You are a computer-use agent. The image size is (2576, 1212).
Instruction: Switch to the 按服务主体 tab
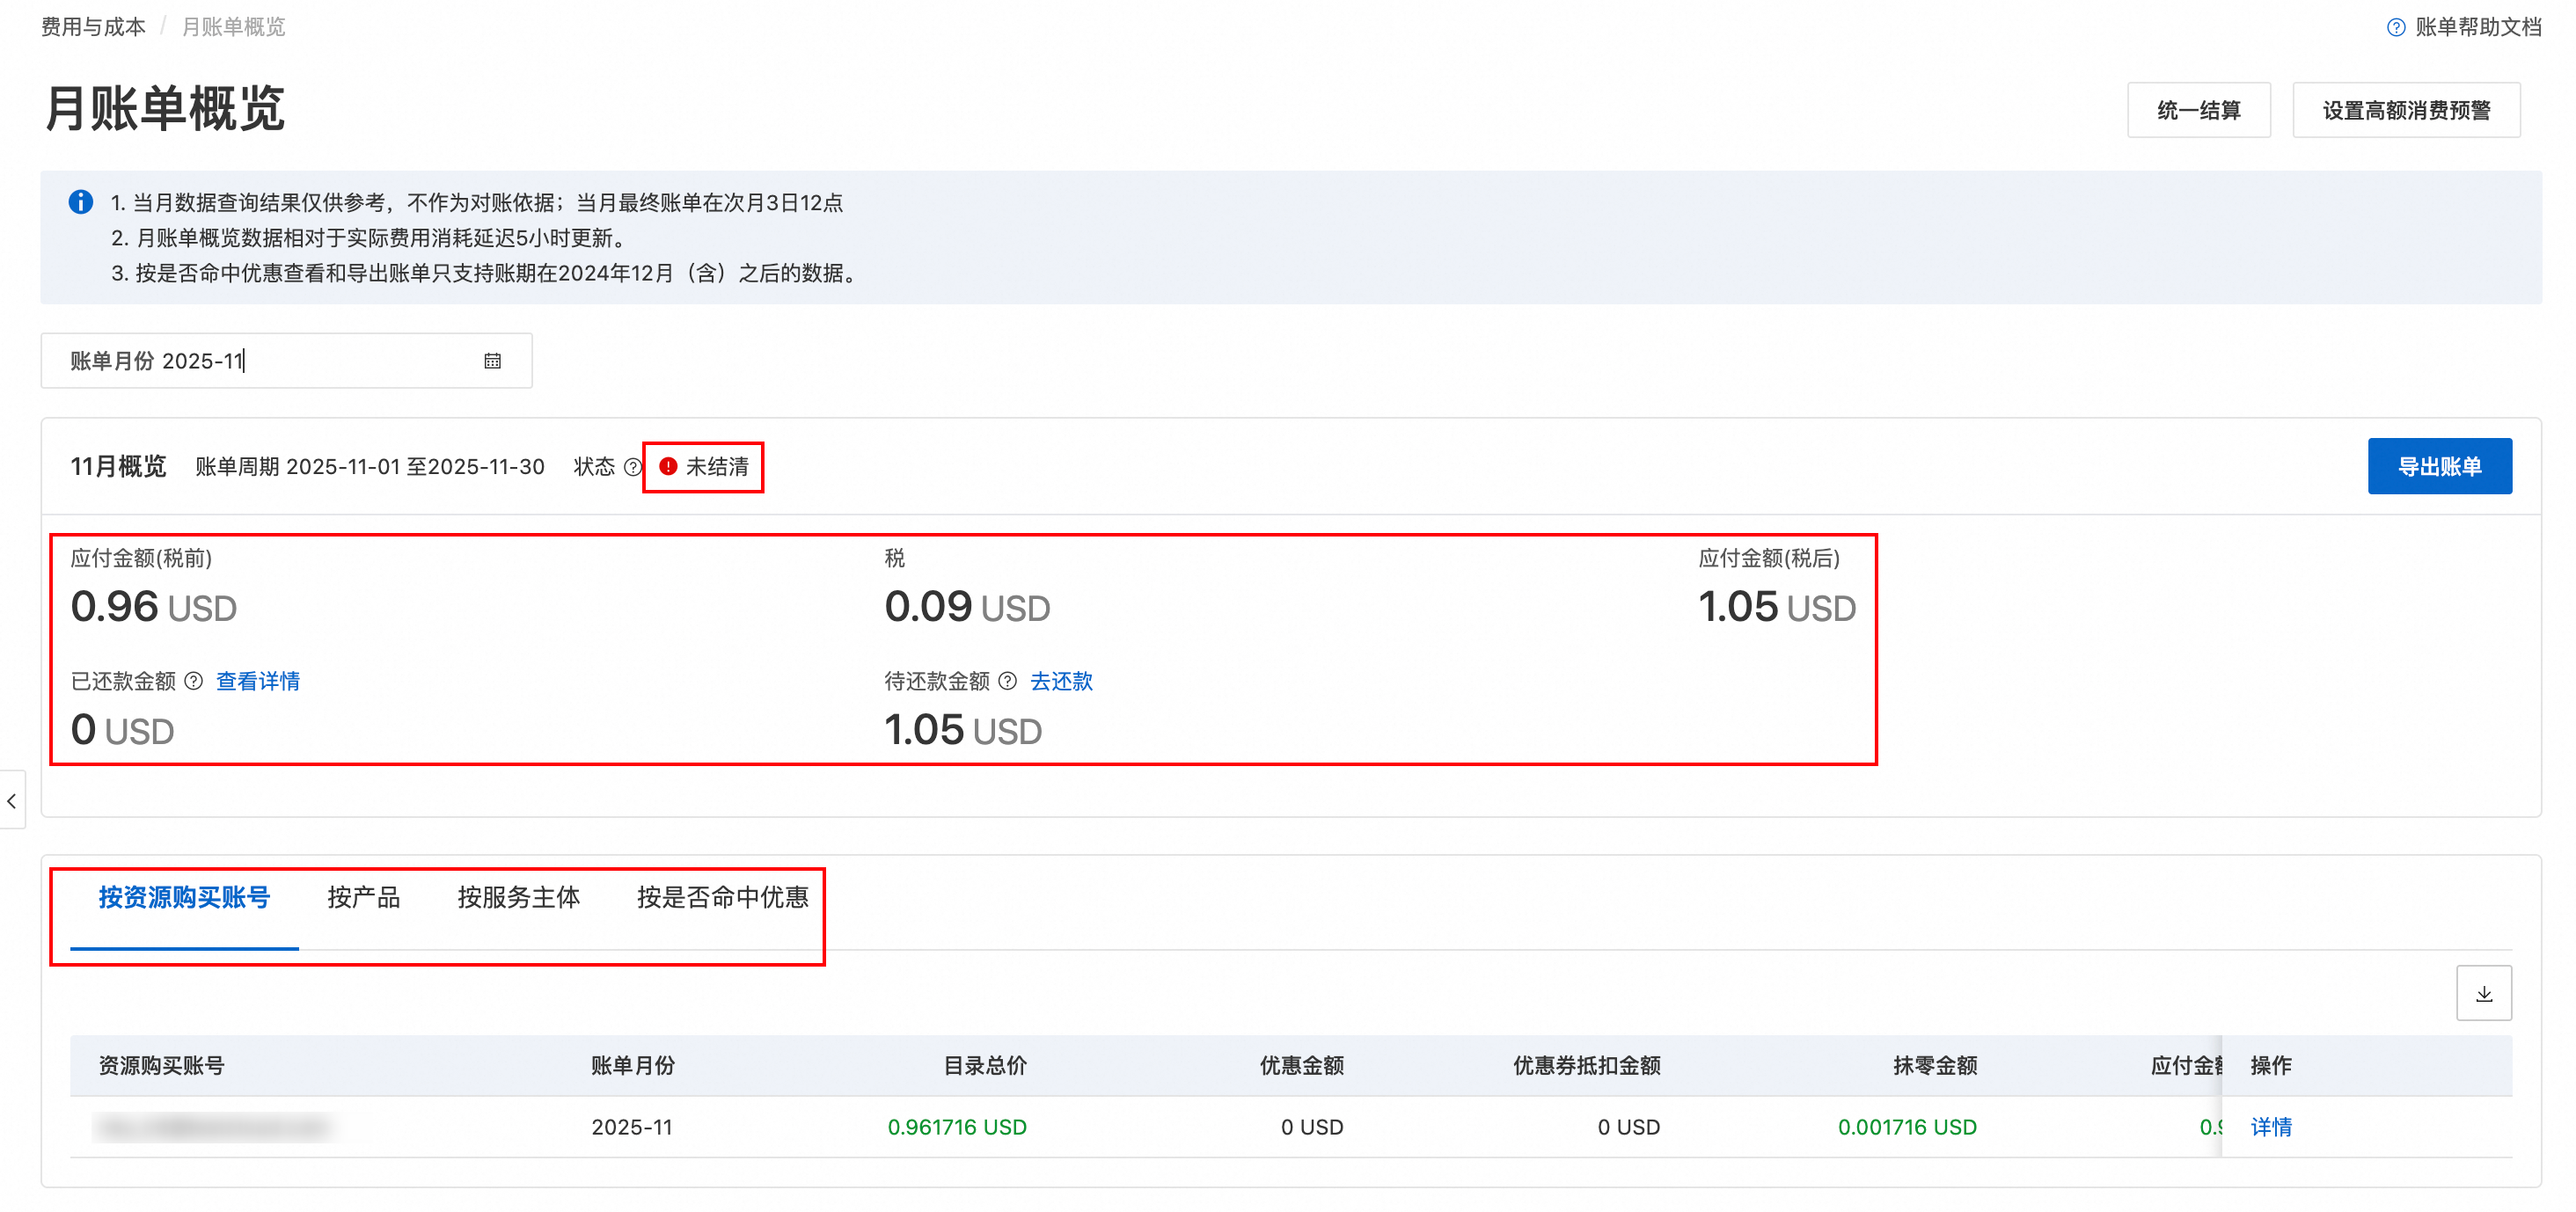[x=518, y=897]
